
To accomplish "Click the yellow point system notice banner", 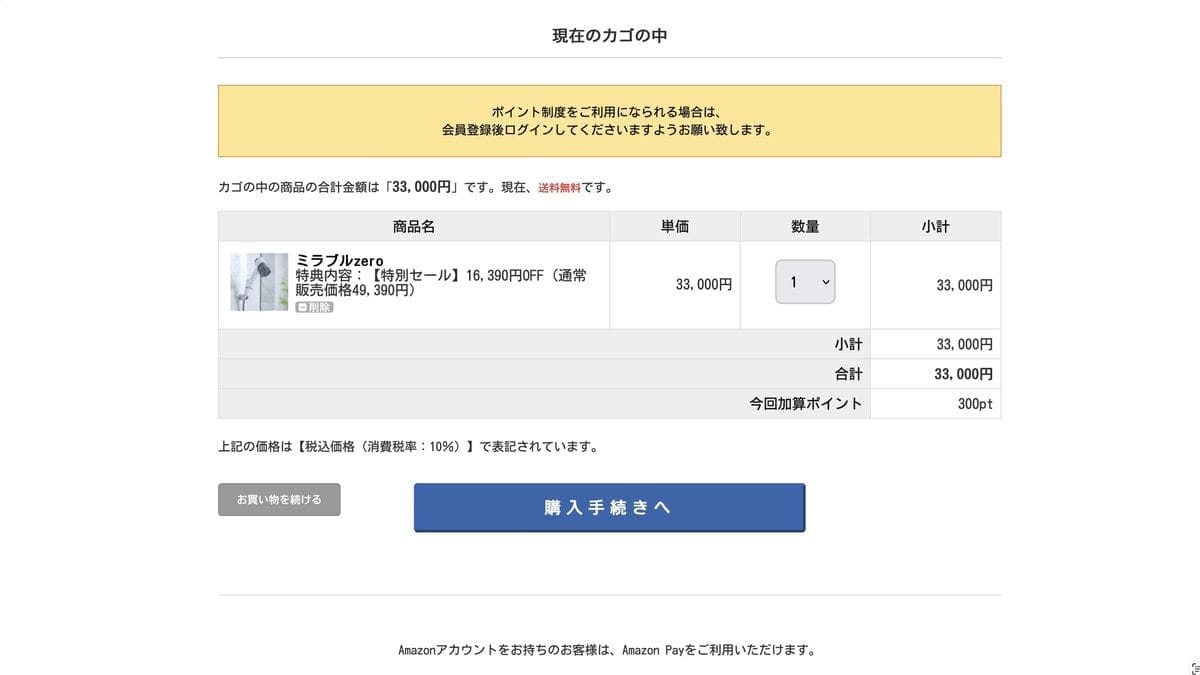I will pos(609,121).
